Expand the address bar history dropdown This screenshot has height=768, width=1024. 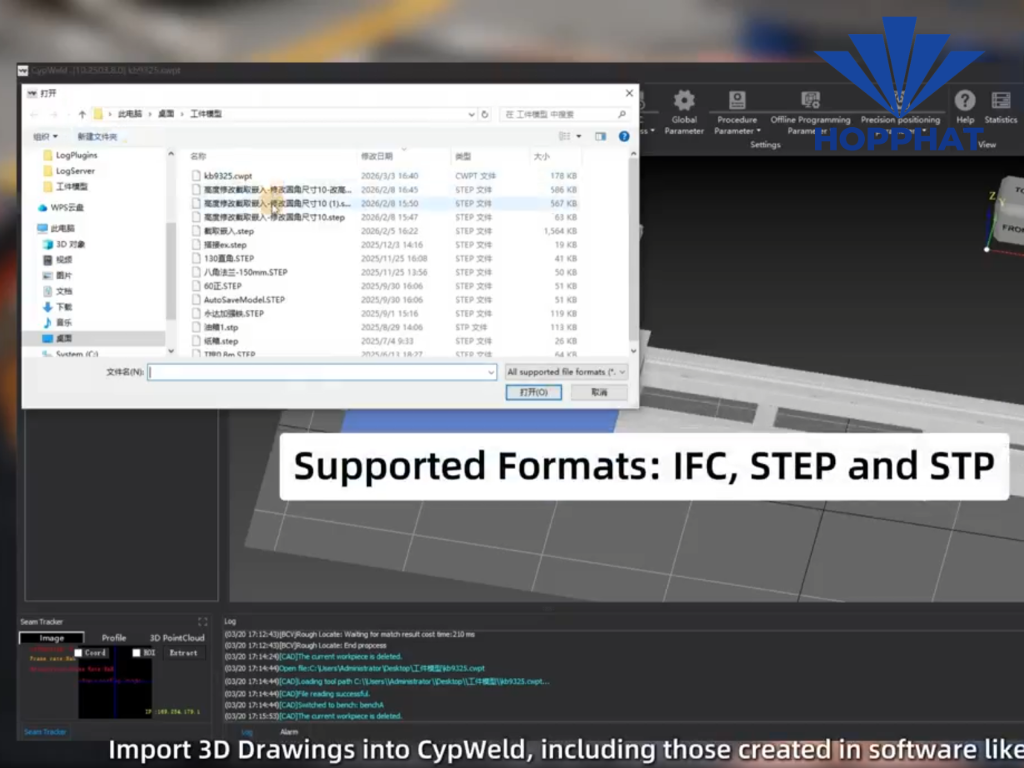pyautogui.click(x=471, y=114)
